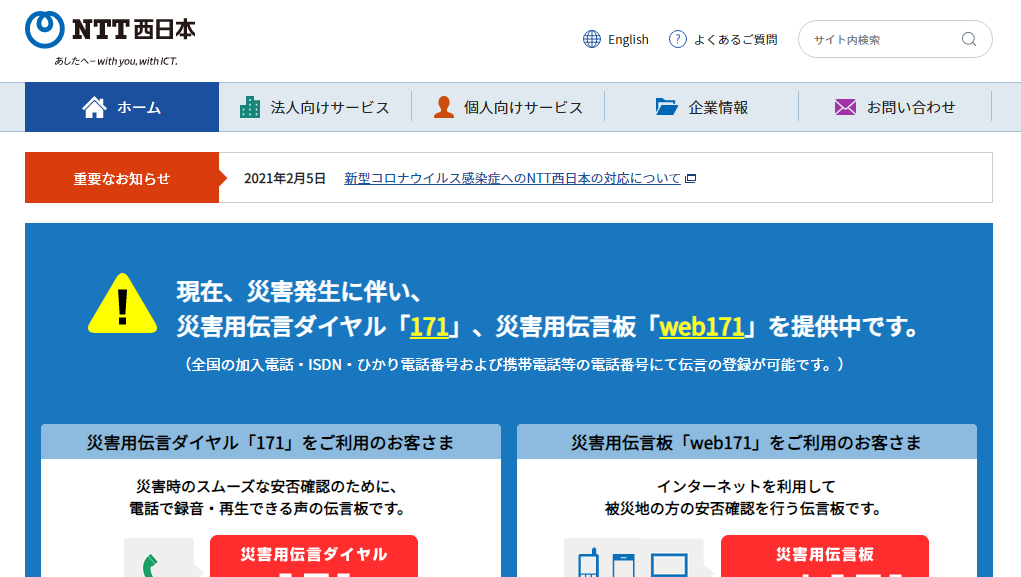
Task: Click the monitor device icon
Action: coord(669,565)
